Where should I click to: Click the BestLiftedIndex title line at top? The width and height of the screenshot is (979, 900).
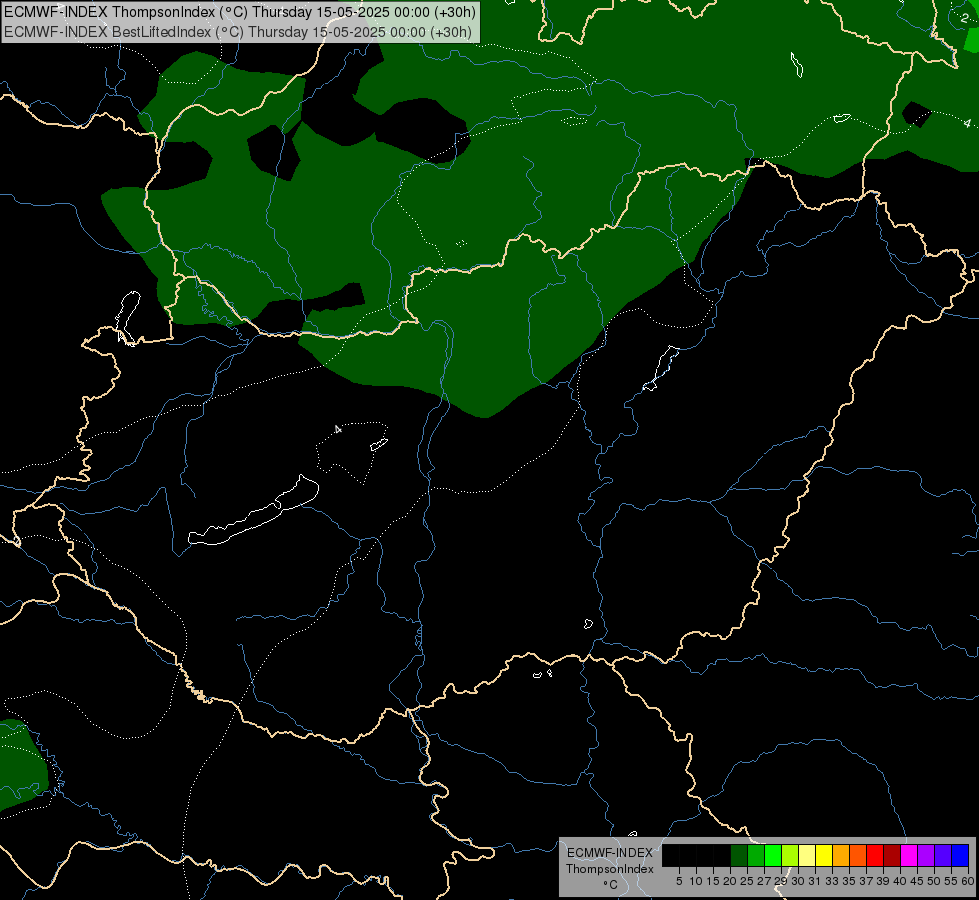point(238,32)
